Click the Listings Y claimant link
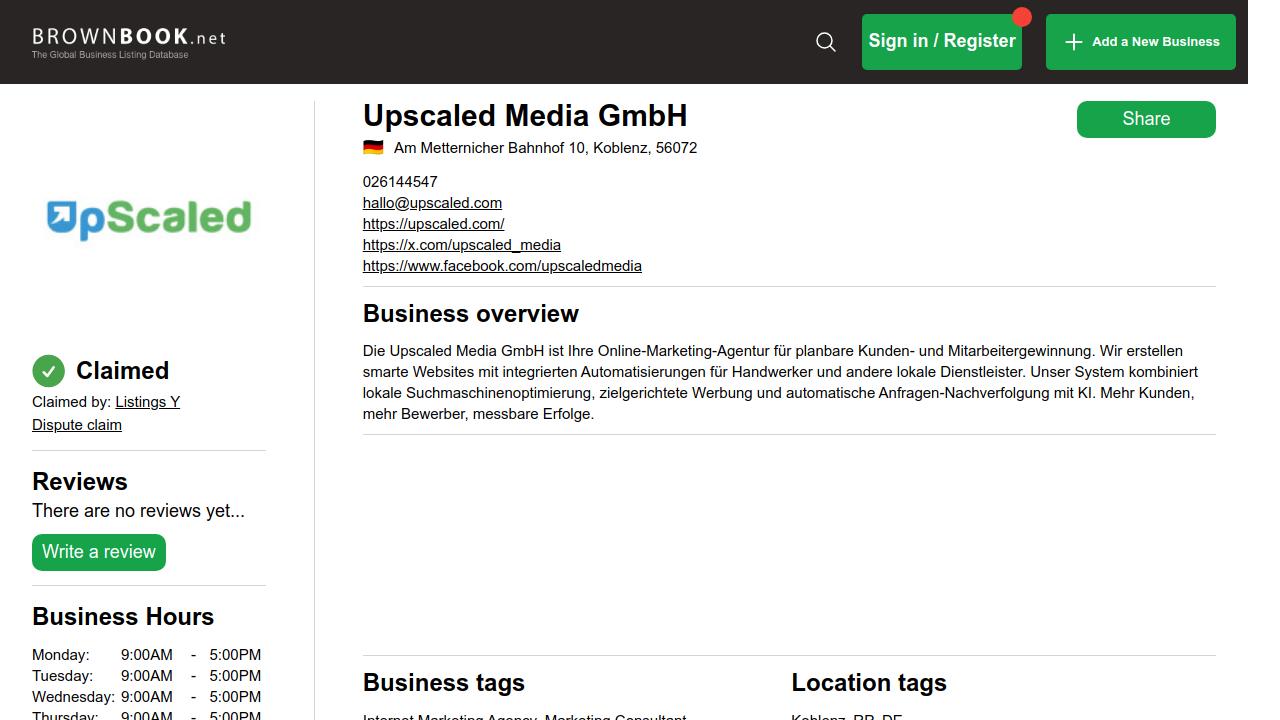 click(147, 402)
